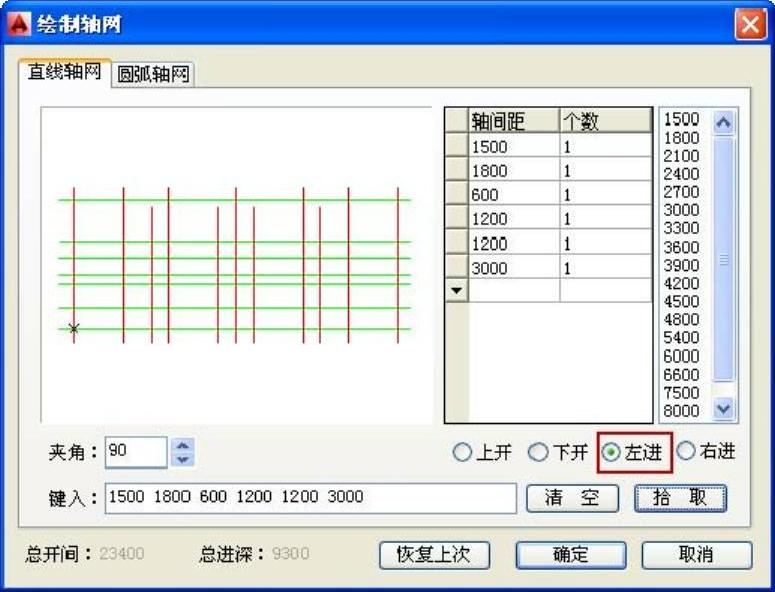This screenshot has height=592, width=775.
Task: Pick 6000 from the preset spacing list
Action: [681, 356]
